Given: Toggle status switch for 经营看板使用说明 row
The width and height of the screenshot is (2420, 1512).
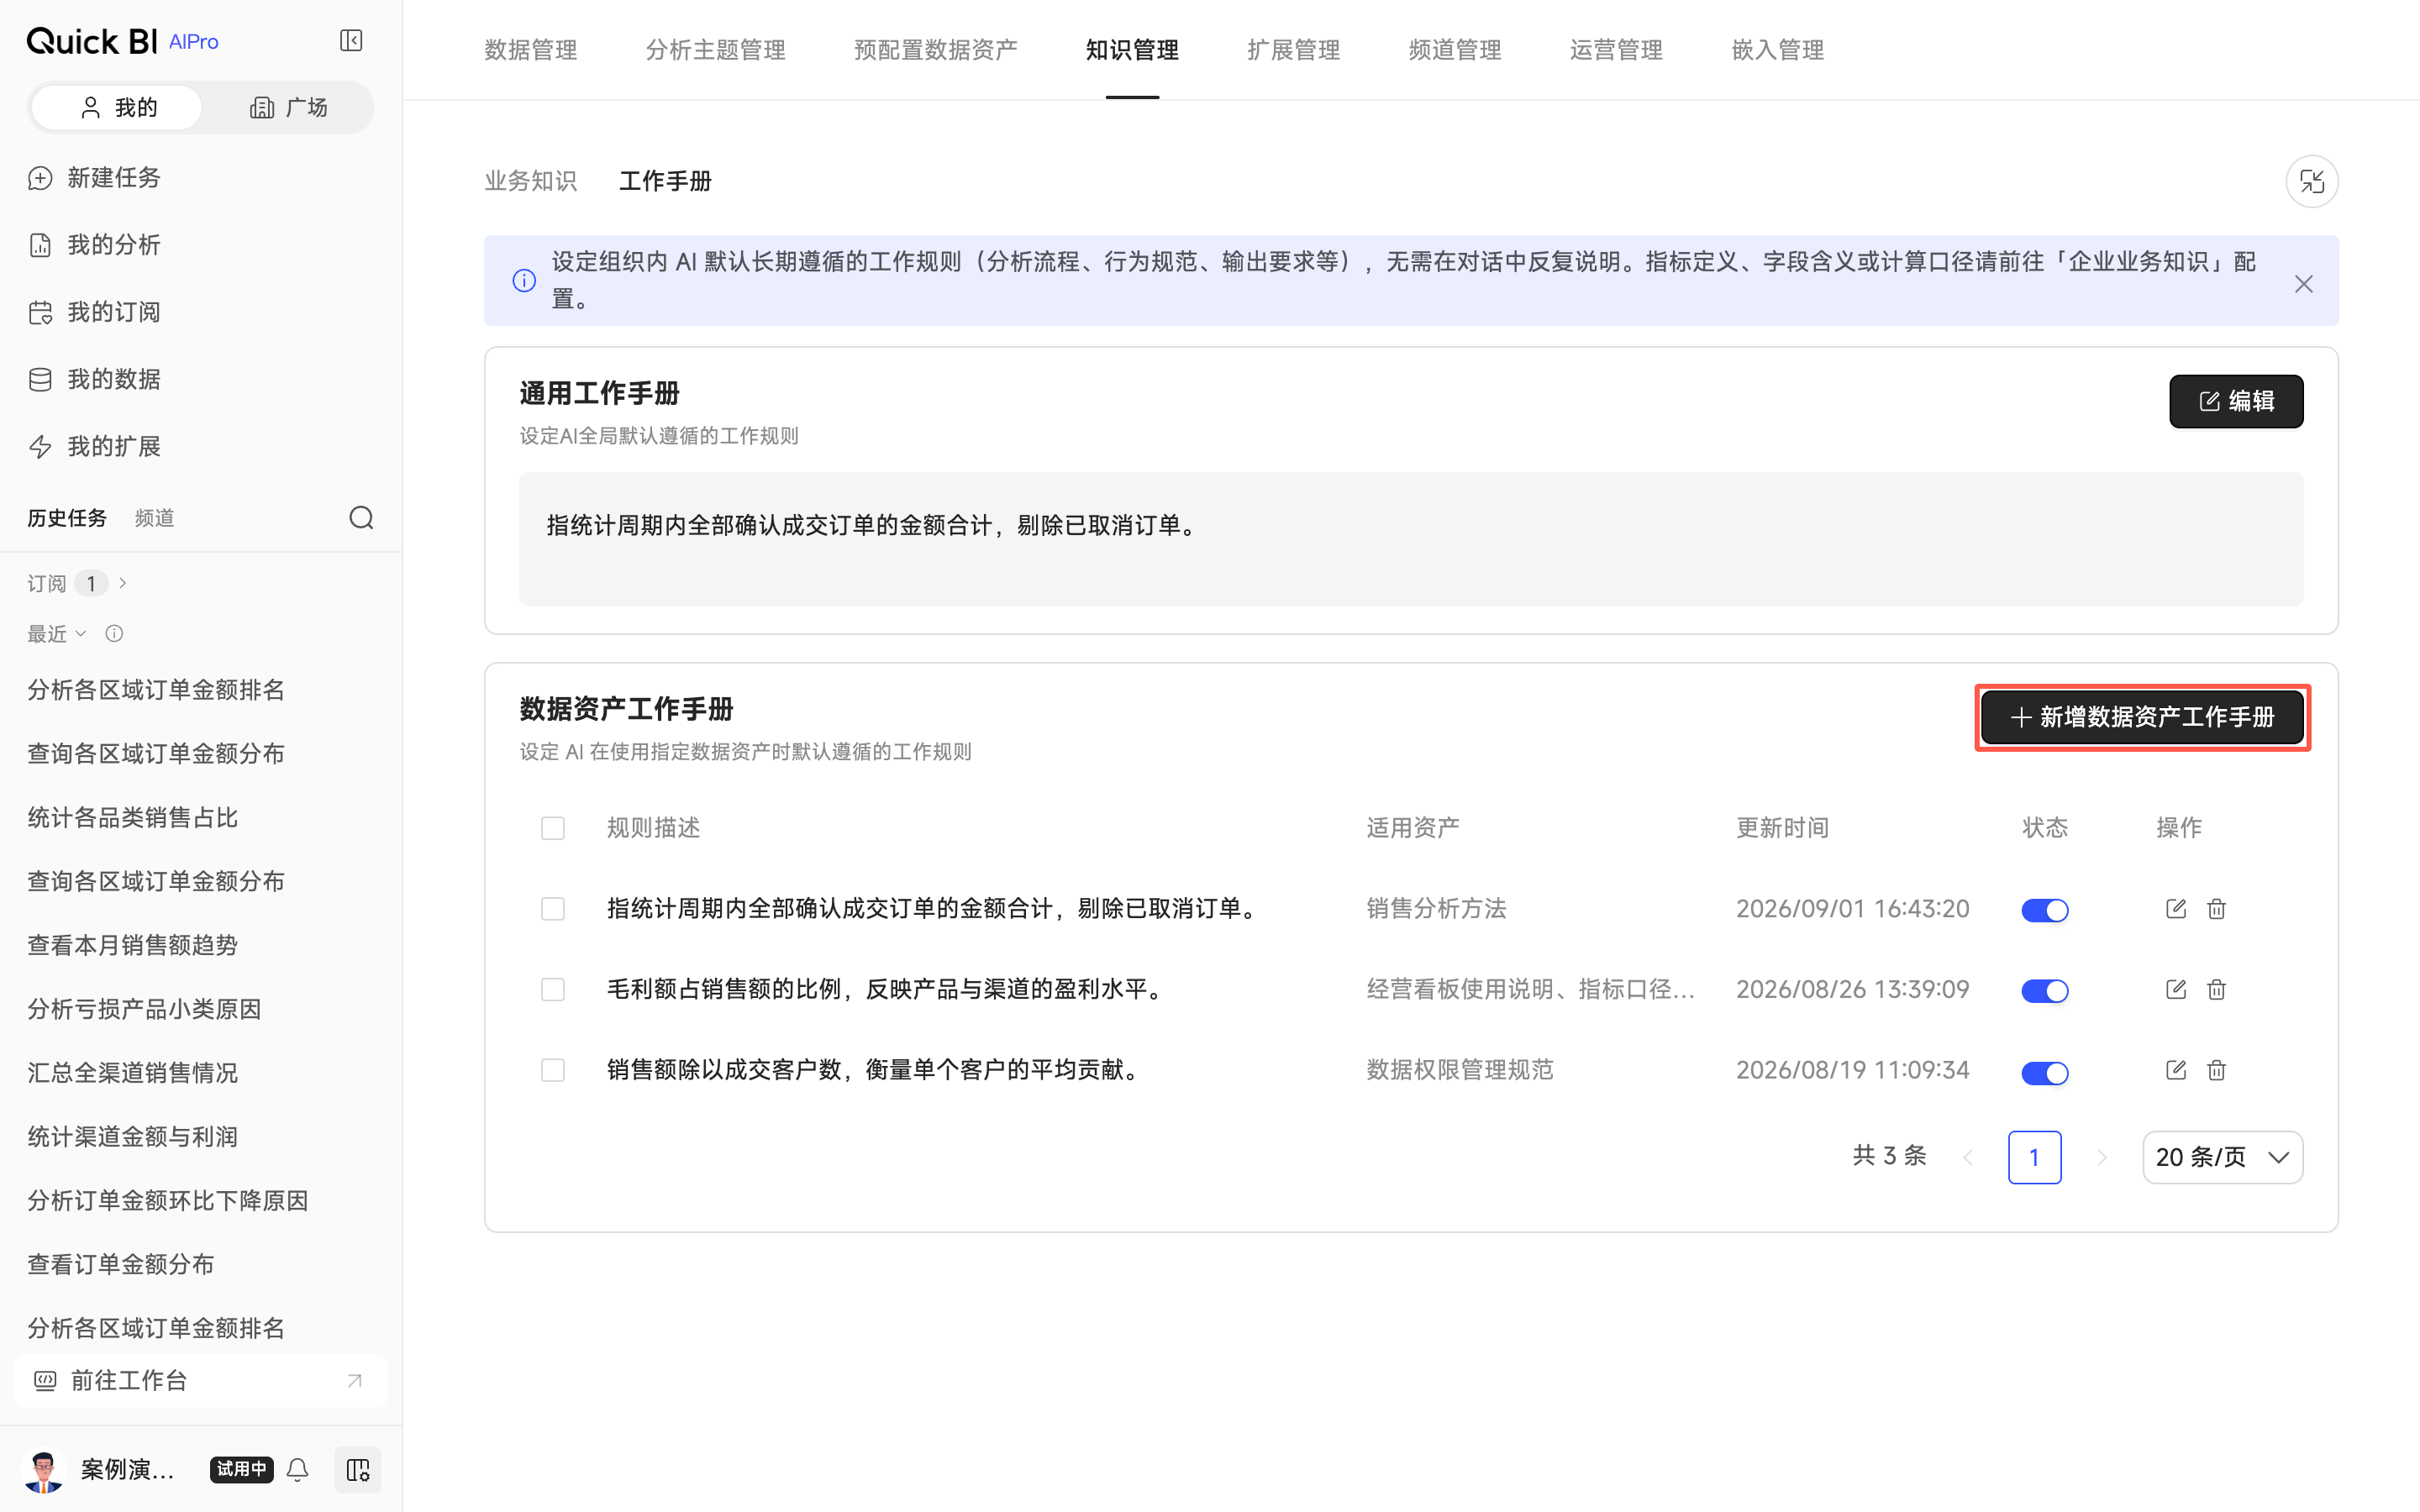Looking at the screenshot, I should tap(2044, 991).
